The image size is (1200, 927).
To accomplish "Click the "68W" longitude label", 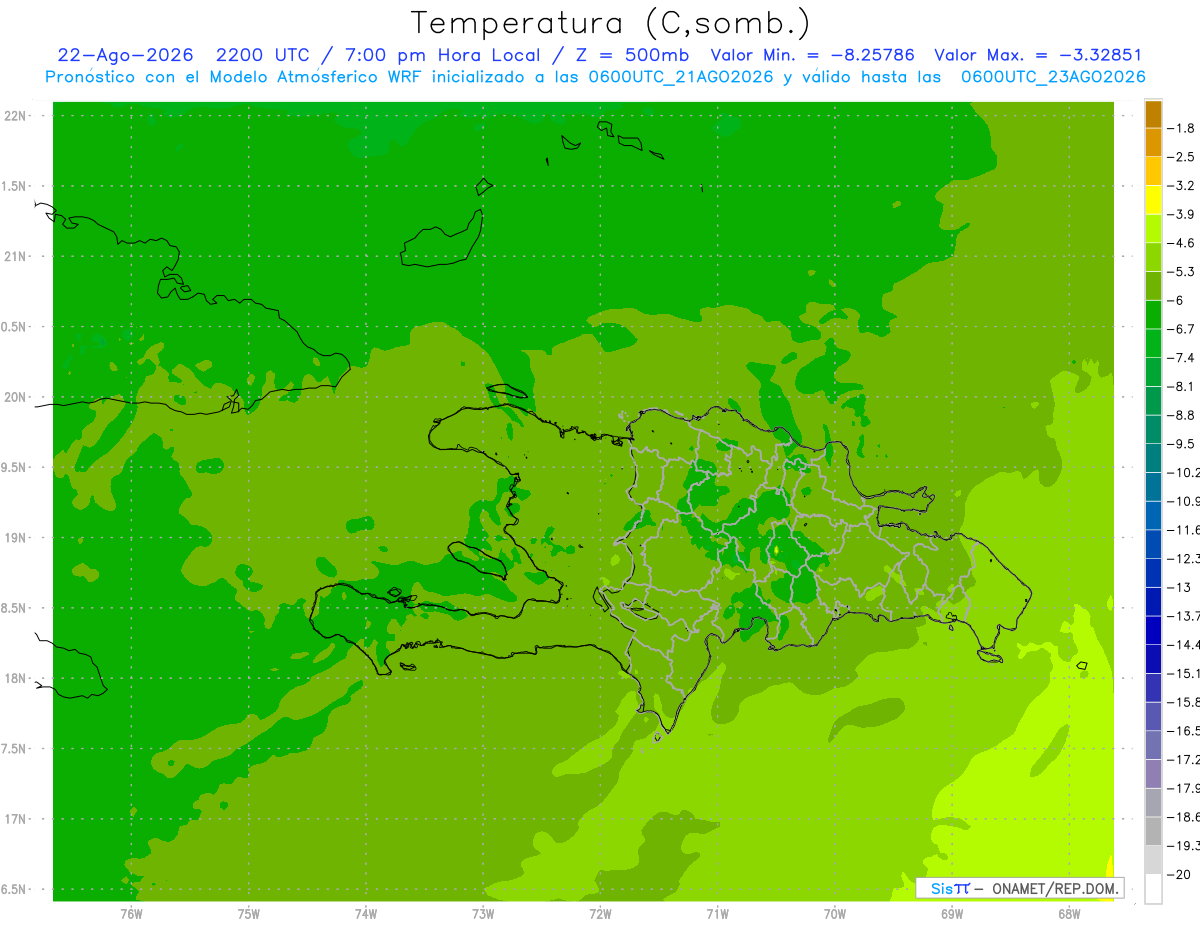I will coord(1068,914).
